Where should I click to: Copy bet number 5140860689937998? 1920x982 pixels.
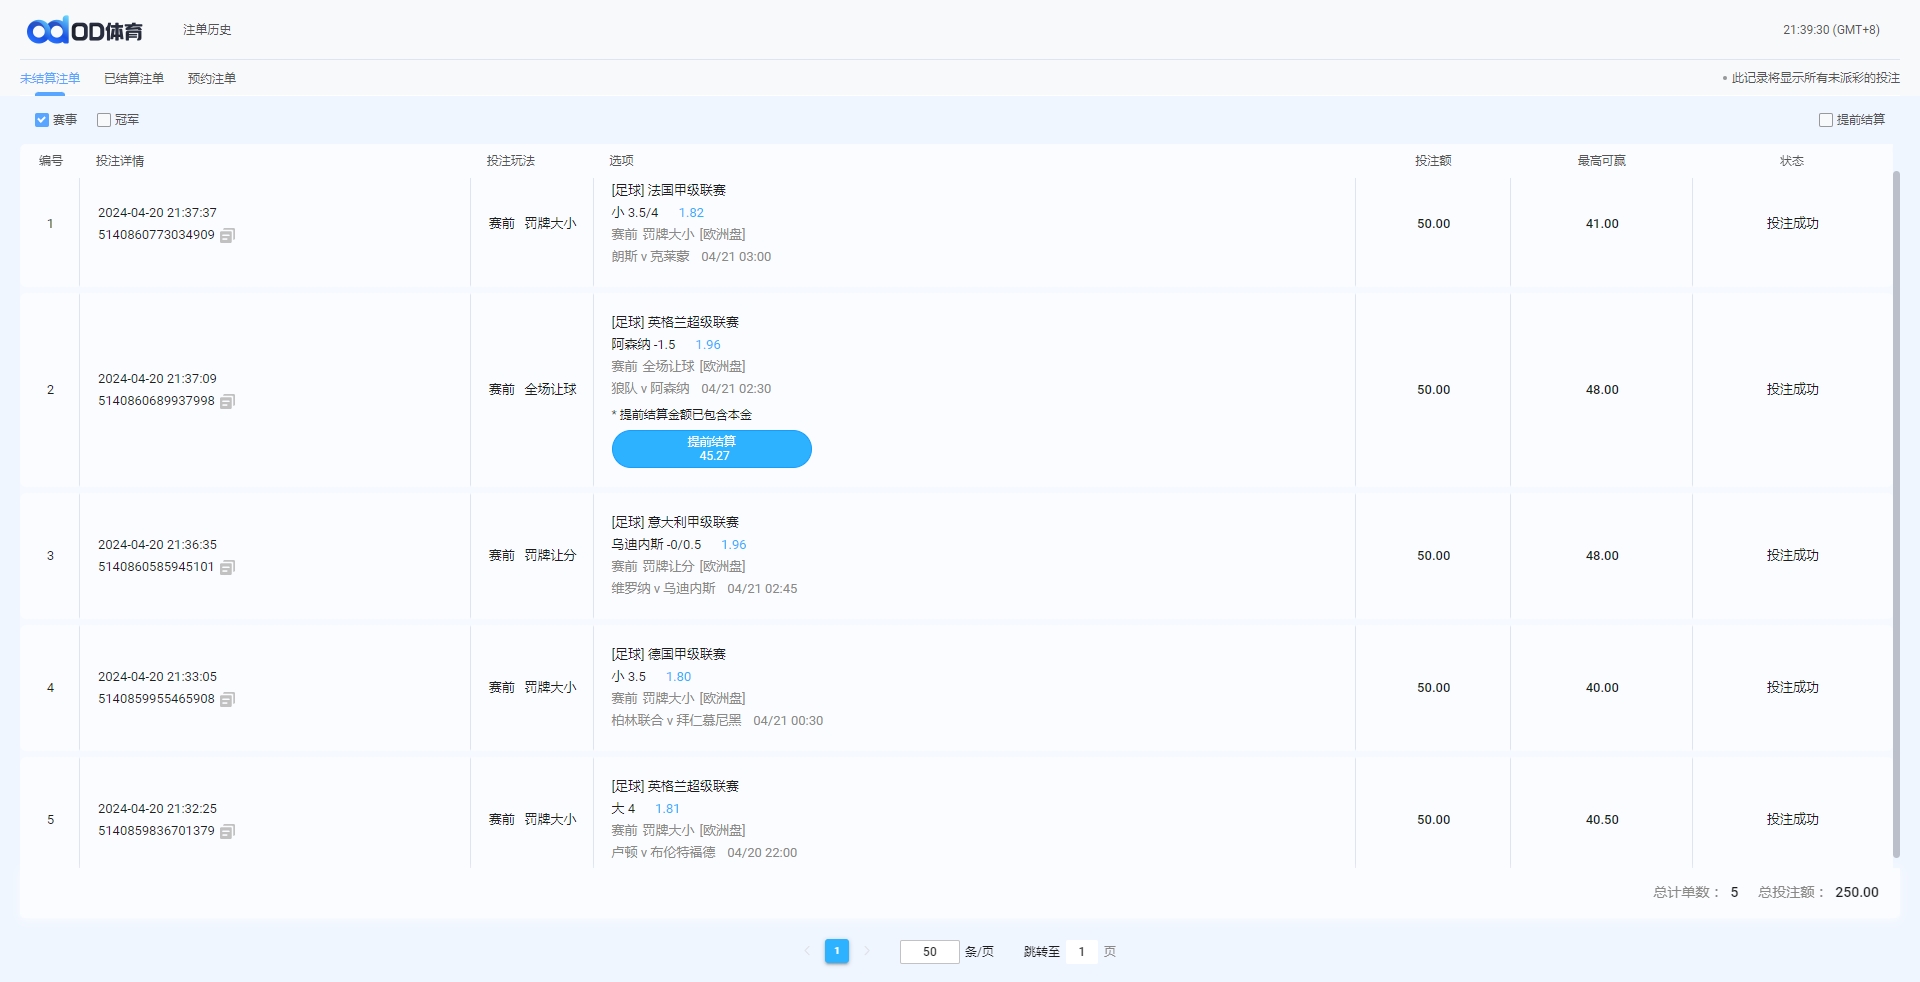227,402
